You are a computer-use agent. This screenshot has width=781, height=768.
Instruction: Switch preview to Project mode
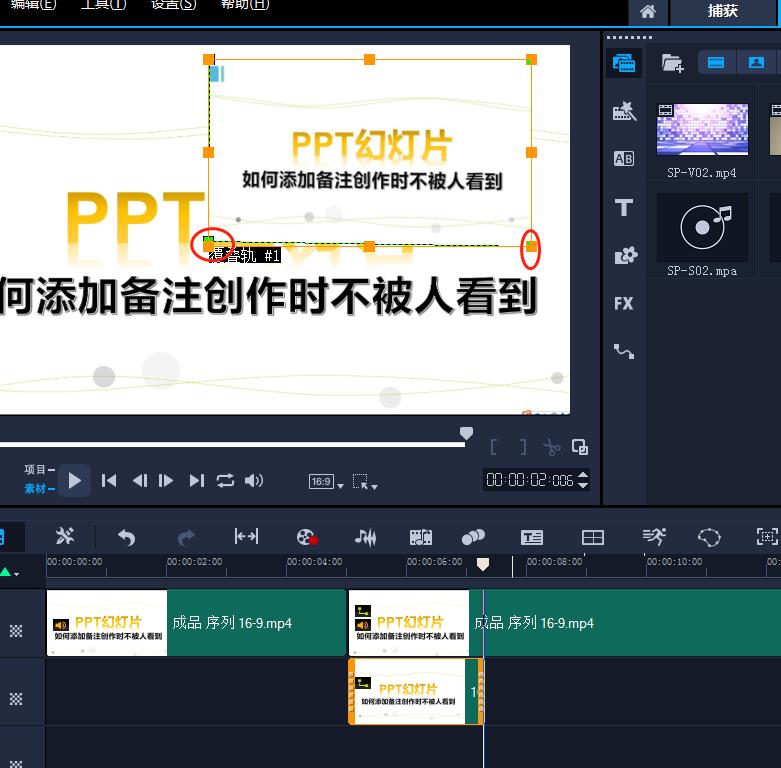pos(35,469)
